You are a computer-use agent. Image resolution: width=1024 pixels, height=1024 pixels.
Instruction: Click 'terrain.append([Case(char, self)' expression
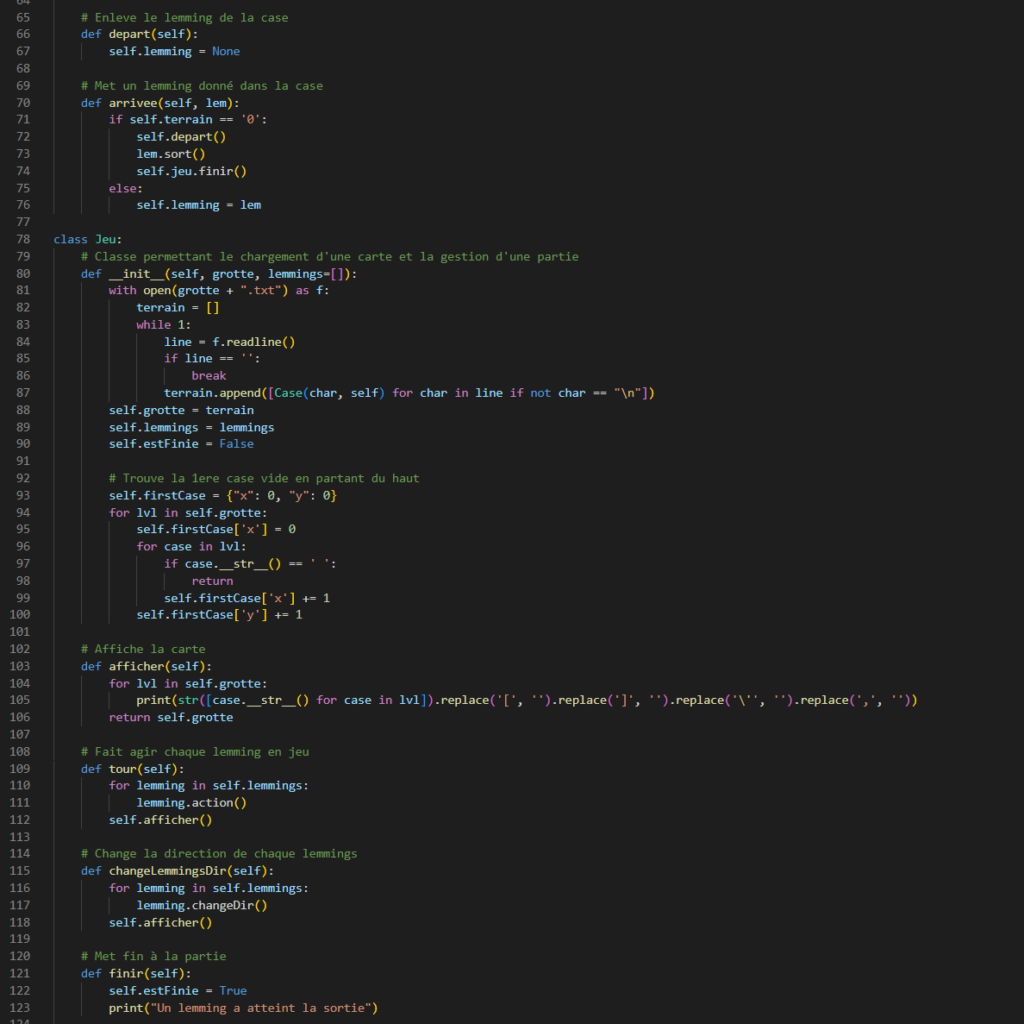(x=274, y=392)
